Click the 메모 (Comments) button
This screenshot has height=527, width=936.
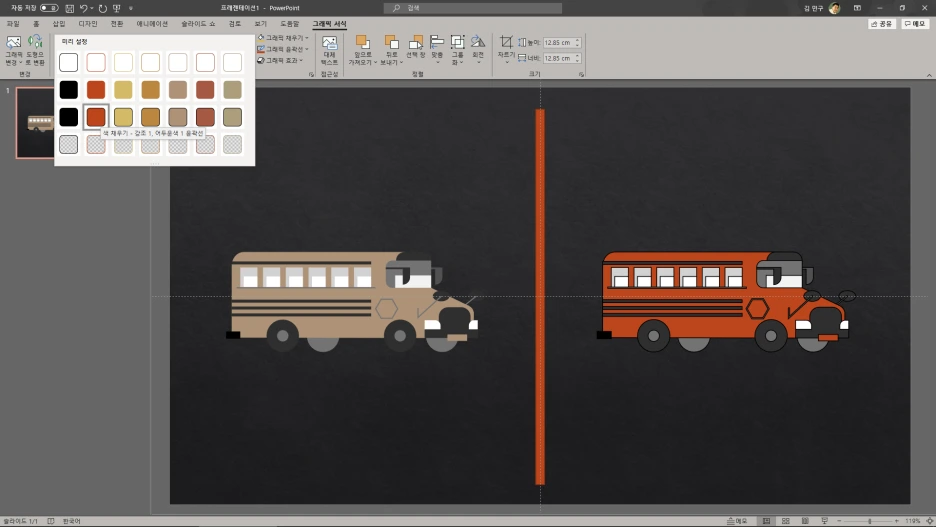coord(915,24)
